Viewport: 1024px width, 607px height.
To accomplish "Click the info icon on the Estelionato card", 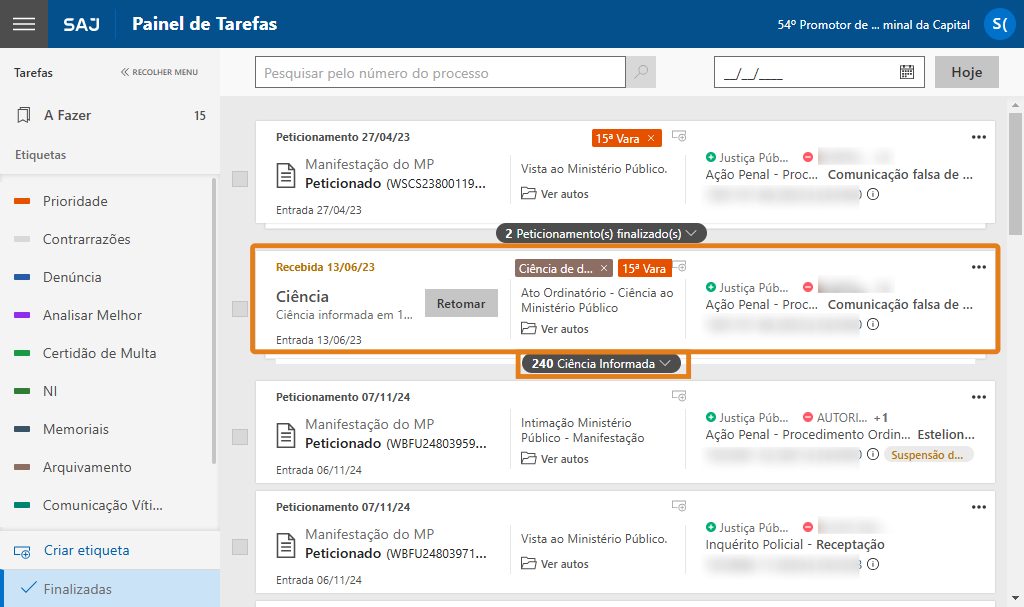I will 875,454.
